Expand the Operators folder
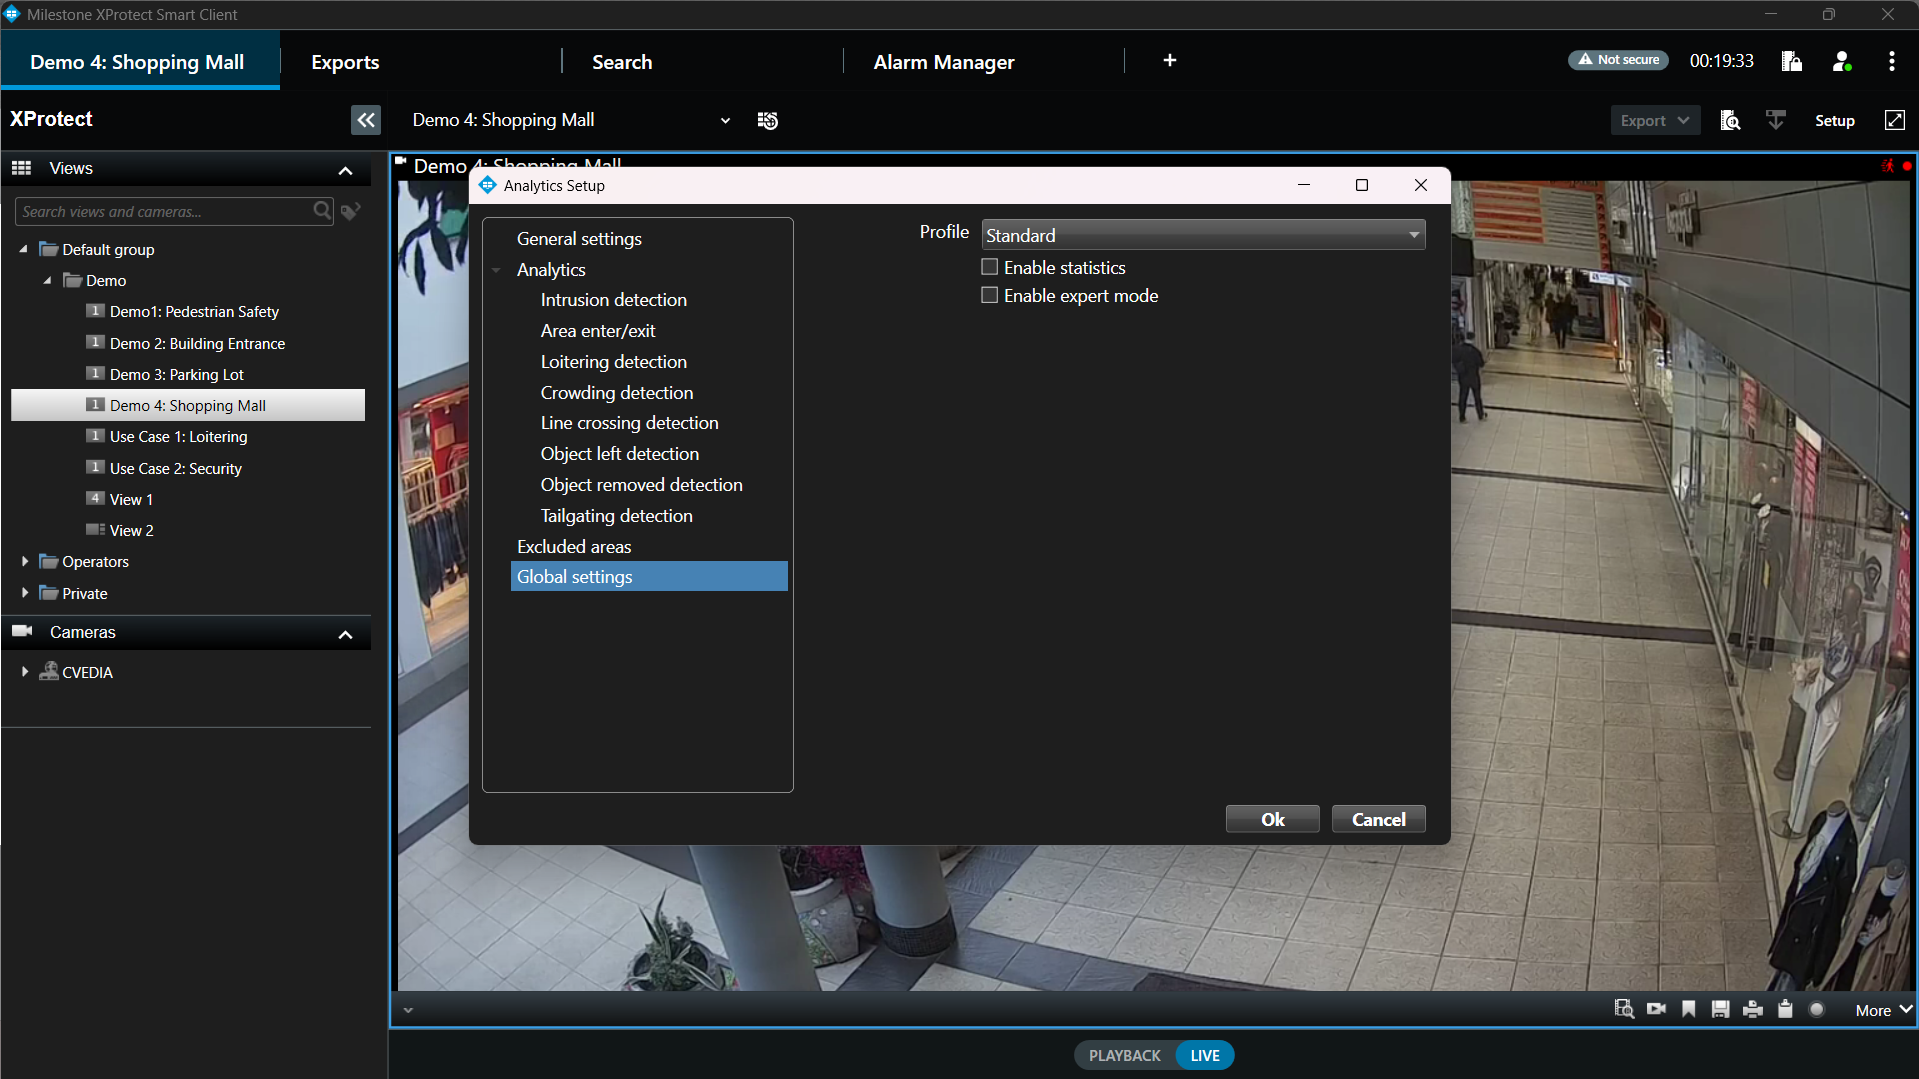This screenshot has height=1079, width=1919. (25, 561)
